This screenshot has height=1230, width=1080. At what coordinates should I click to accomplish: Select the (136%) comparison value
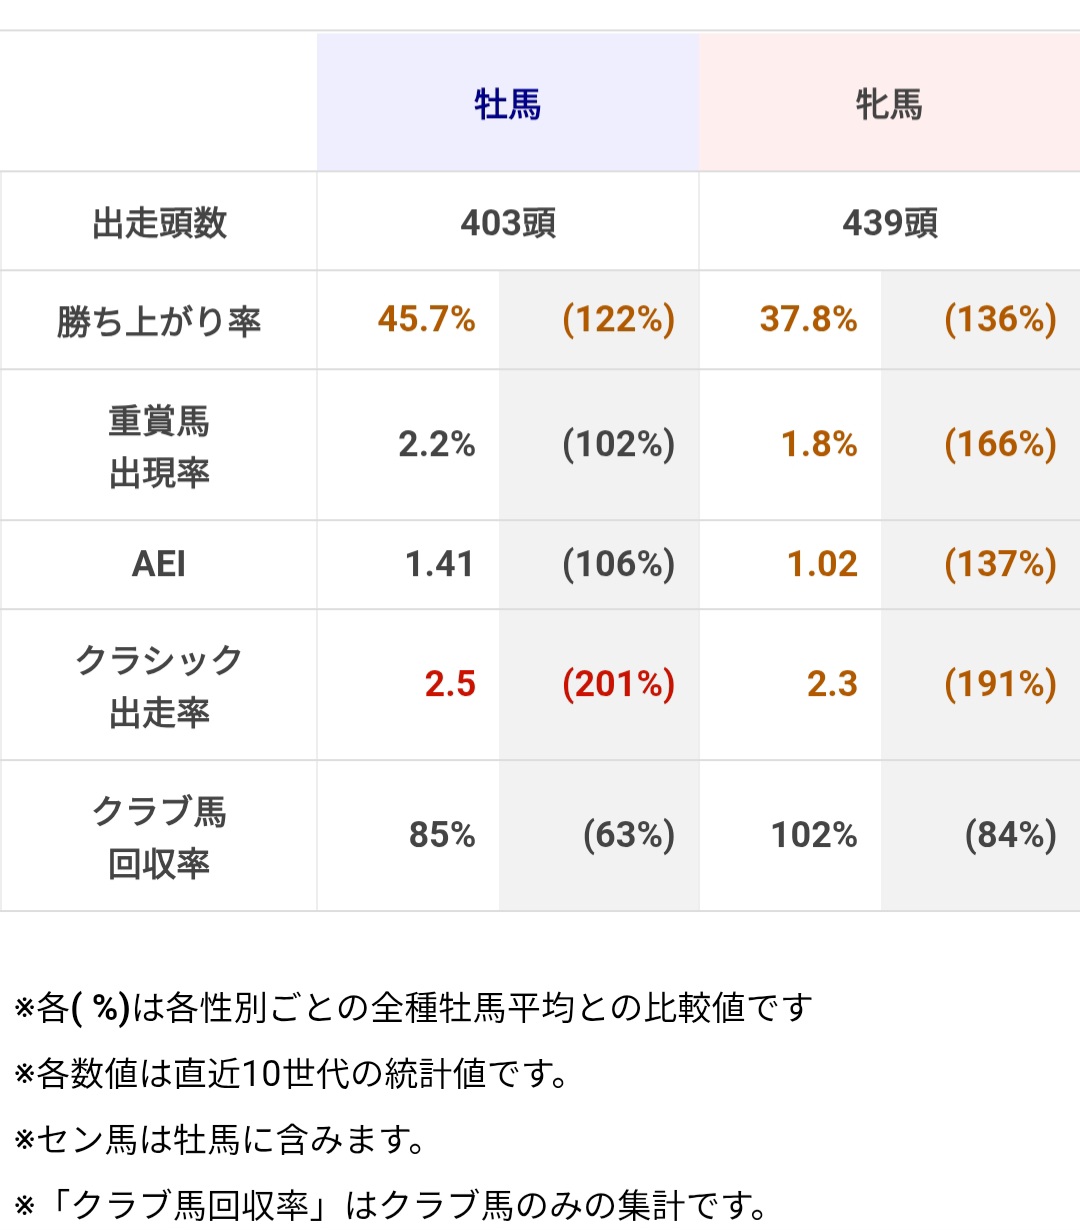pos(1000,320)
